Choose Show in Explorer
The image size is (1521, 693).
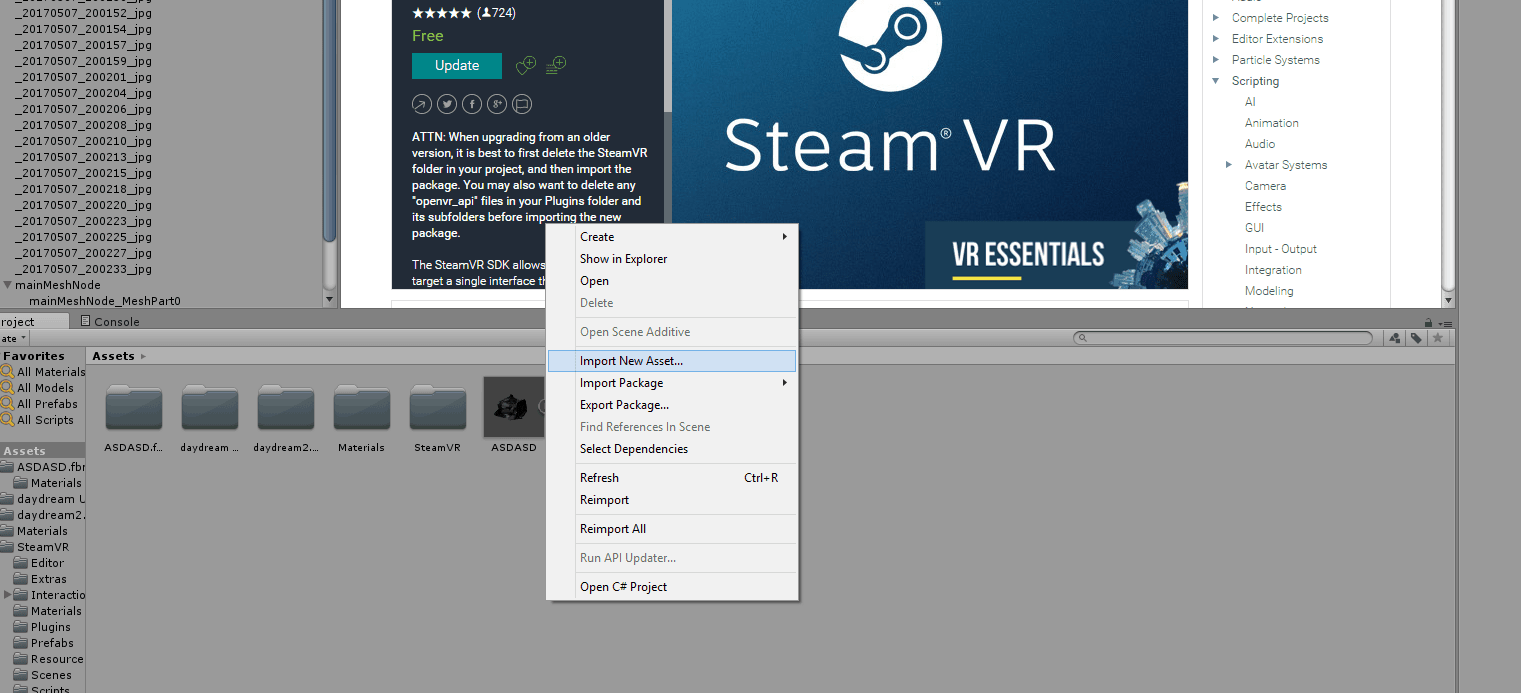coord(672,259)
